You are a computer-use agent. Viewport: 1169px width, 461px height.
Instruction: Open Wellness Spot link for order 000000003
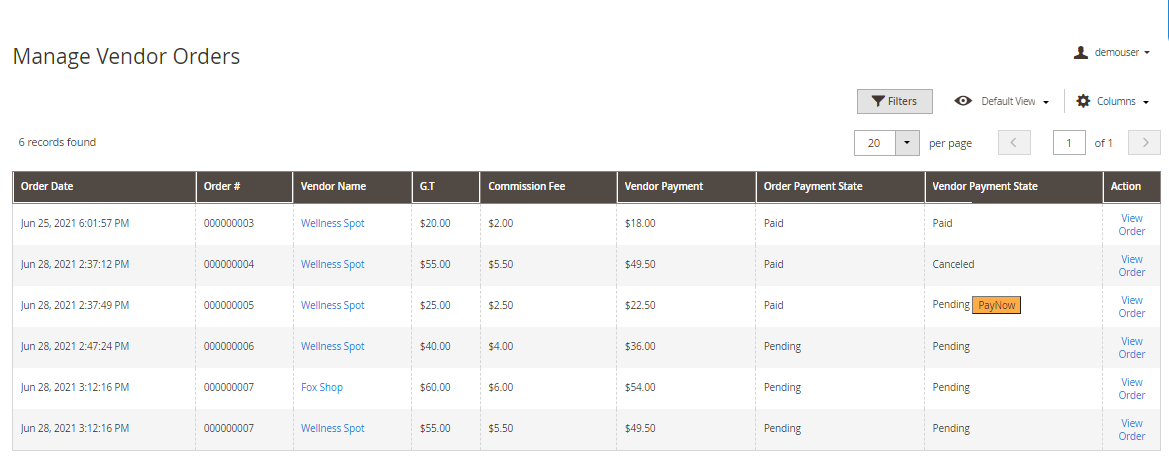pyautogui.click(x=332, y=223)
